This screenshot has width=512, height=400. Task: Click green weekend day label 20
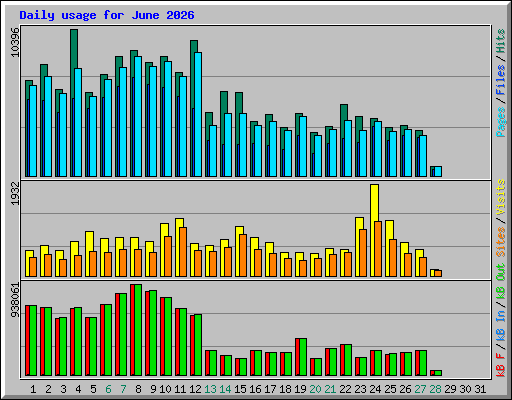[315, 389]
